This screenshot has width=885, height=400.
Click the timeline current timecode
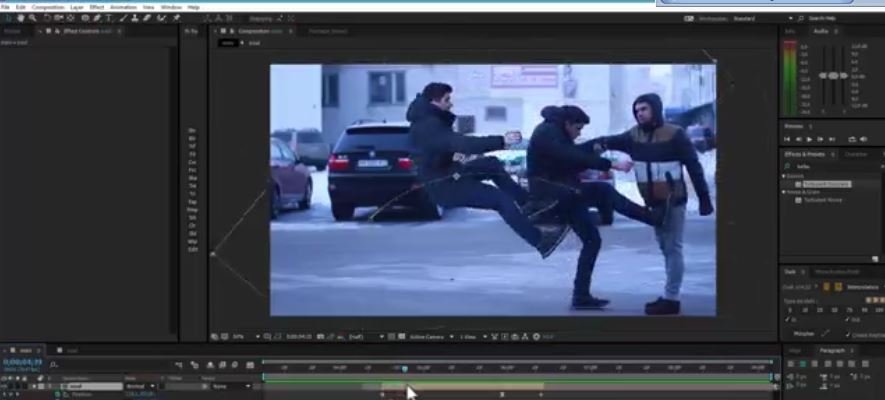coord(23,362)
